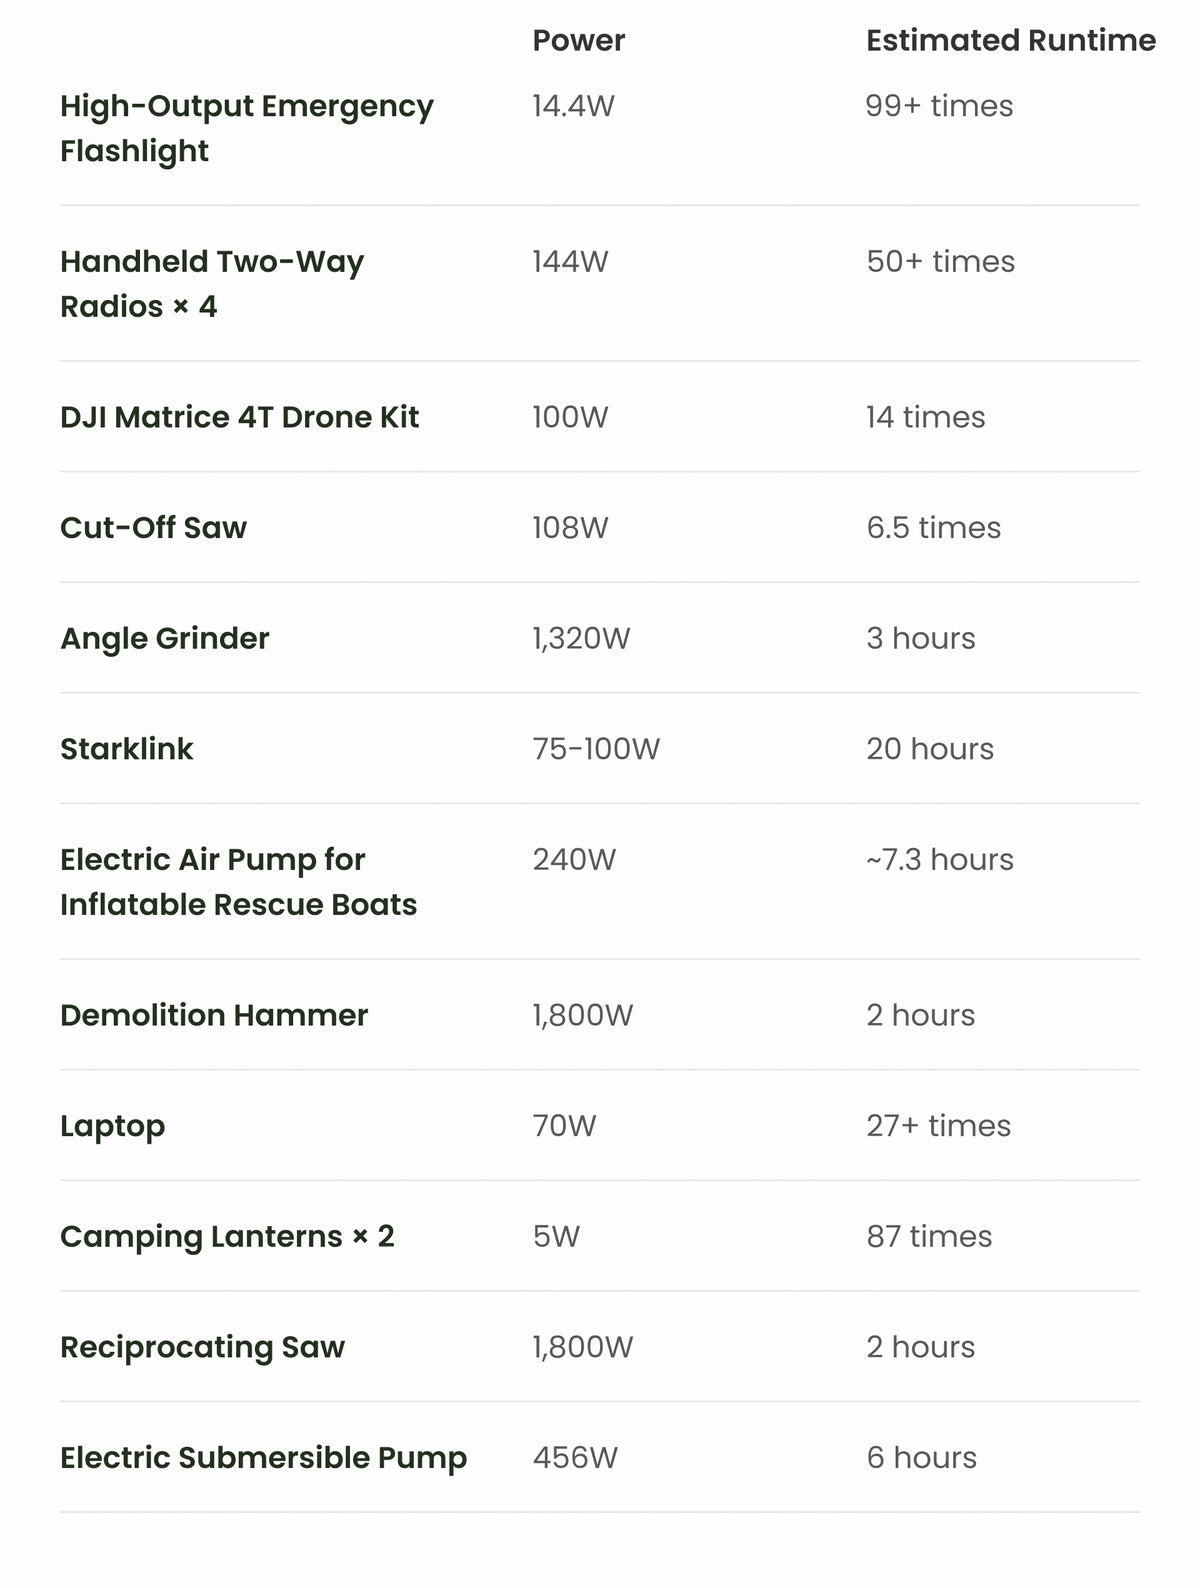Select the DJI Matrice 4T Drone Kit label
Viewport: 1200px width, 1588px height.
(x=240, y=417)
